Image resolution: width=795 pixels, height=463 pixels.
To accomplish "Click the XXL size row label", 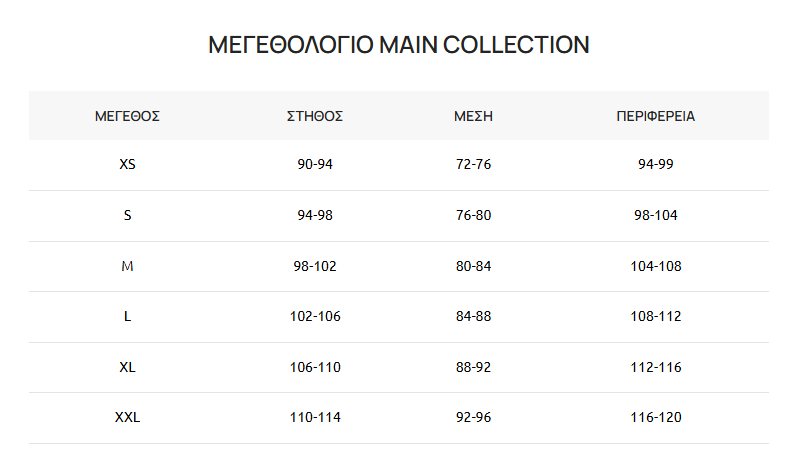I will (127, 417).
